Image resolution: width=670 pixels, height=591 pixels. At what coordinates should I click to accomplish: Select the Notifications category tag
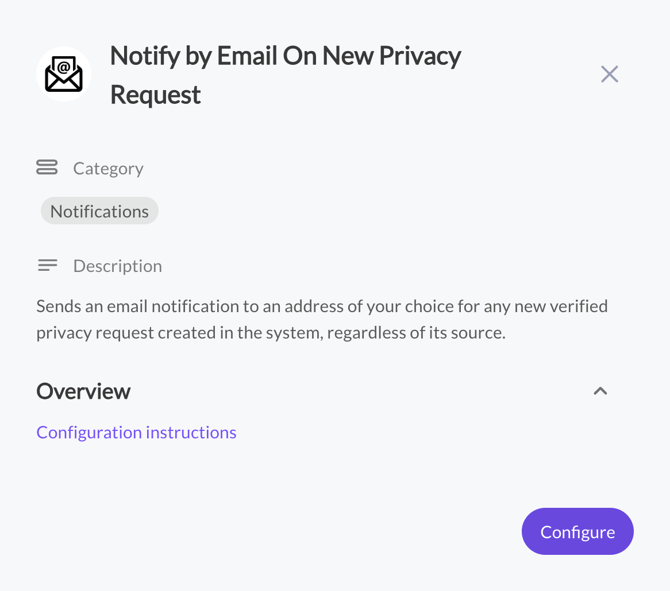click(99, 211)
